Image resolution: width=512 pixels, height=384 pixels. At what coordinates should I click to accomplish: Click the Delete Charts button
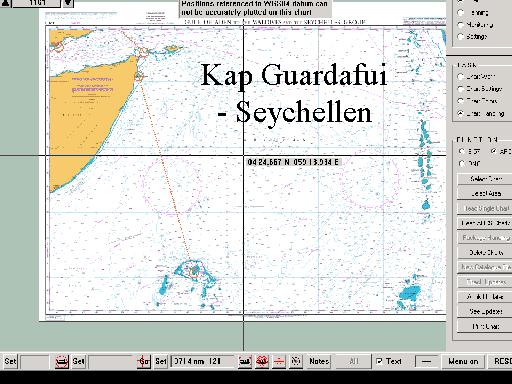tap(486, 252)
